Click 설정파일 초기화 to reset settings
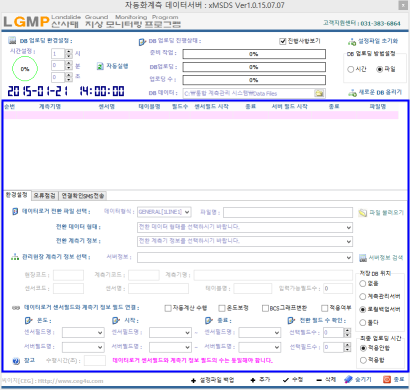 [x=373, y=41]
